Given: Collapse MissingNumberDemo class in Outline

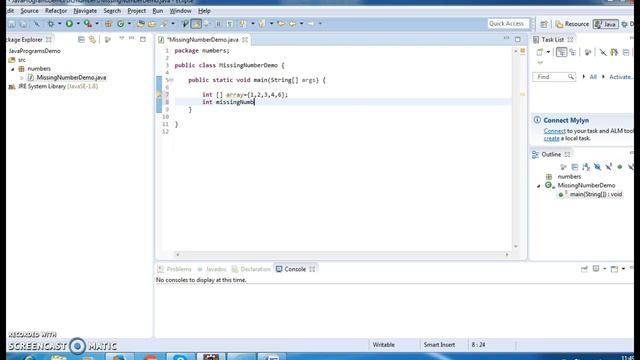Looking at the screenshot, I should [x=539, y=186].
